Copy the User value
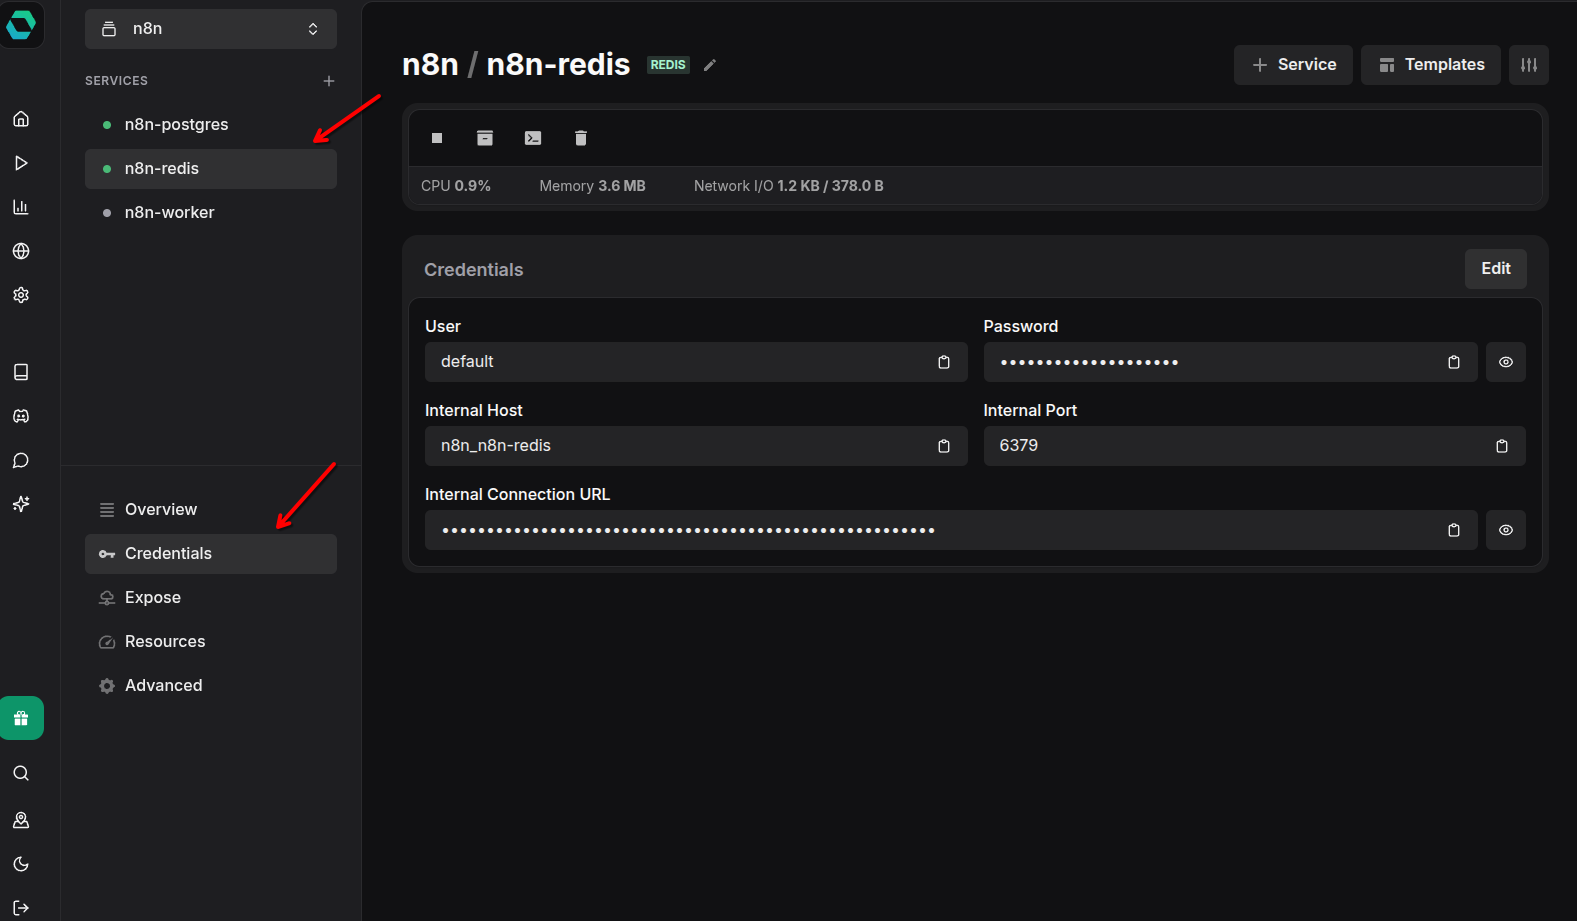Viewport: 1577px width, 921px height. click(x=944, y=362)
